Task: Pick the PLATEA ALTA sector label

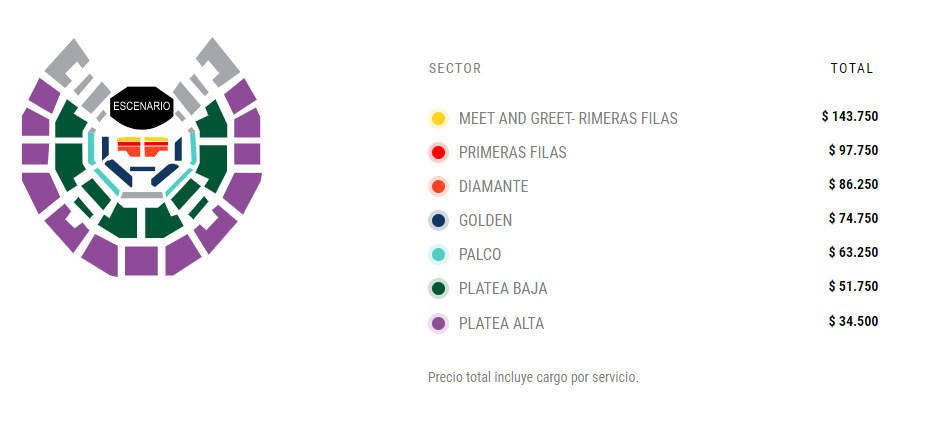Action: pos(501,323)
